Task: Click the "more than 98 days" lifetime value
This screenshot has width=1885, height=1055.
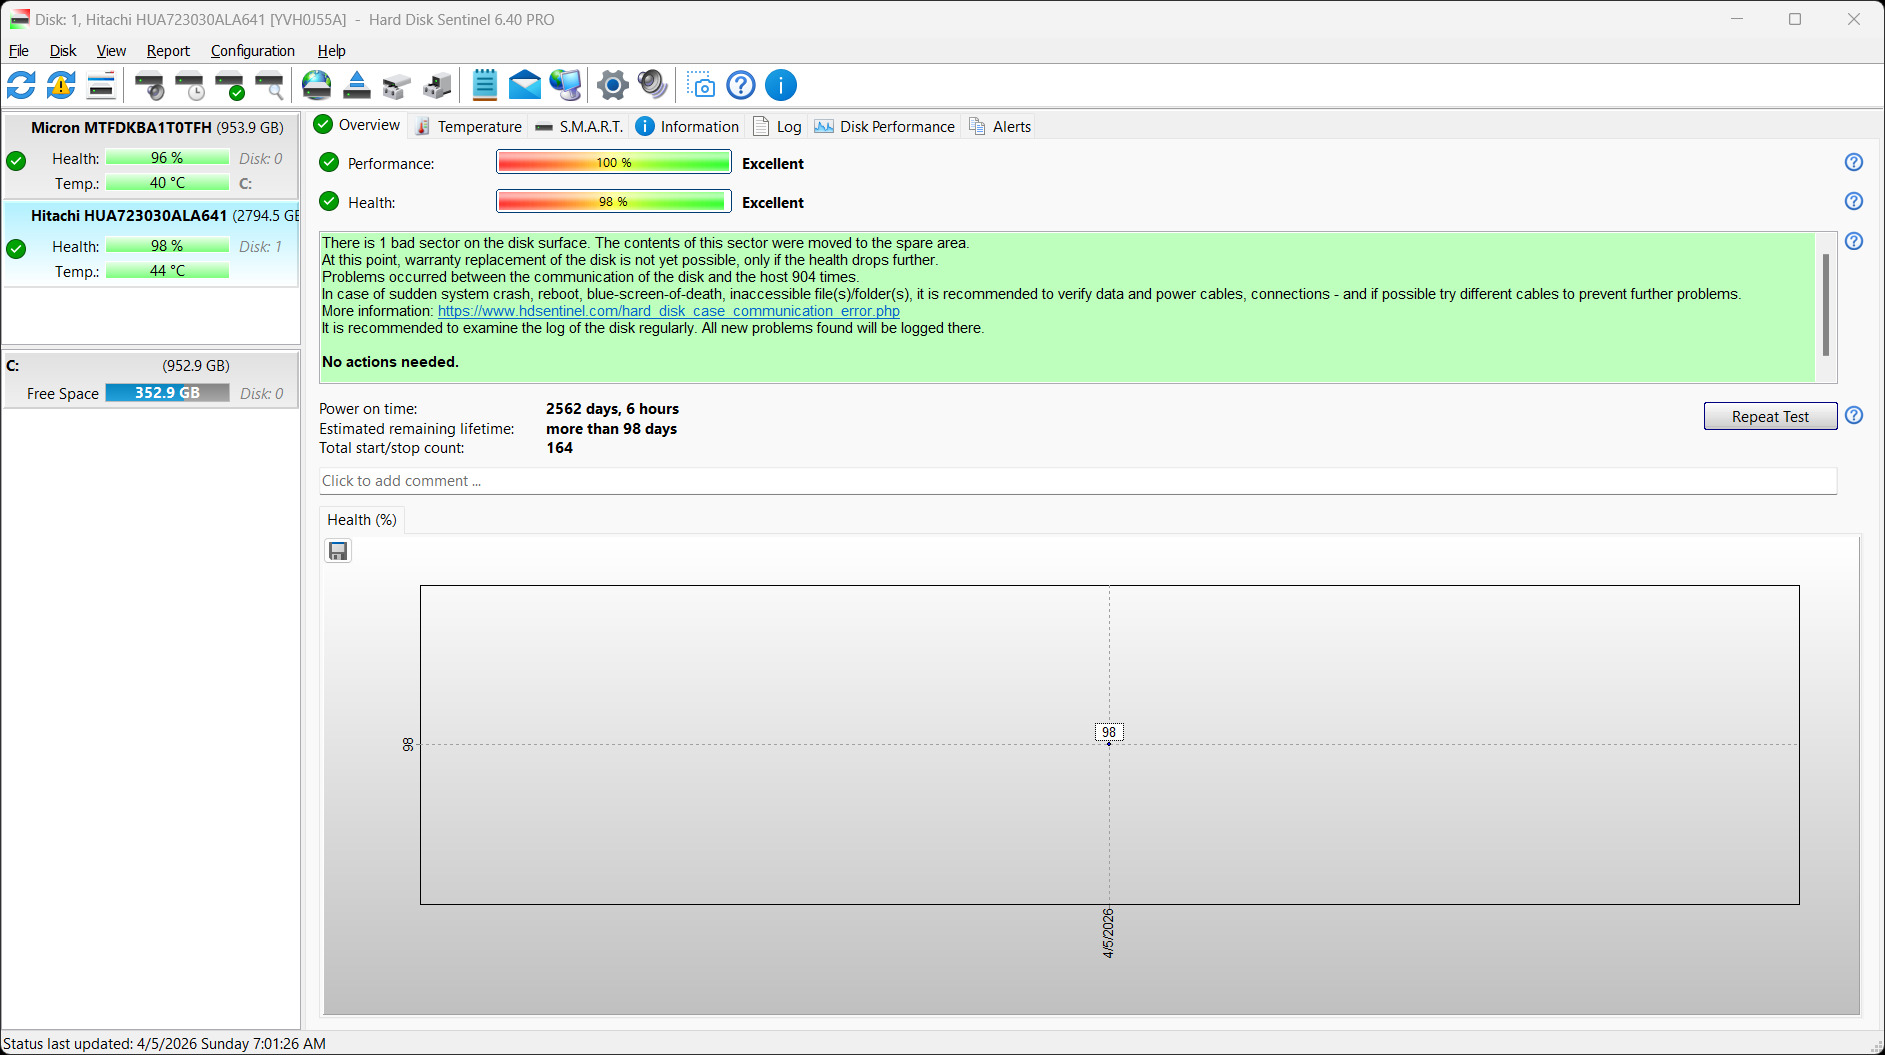Action: pyautogui.click(x=611, y=429)
